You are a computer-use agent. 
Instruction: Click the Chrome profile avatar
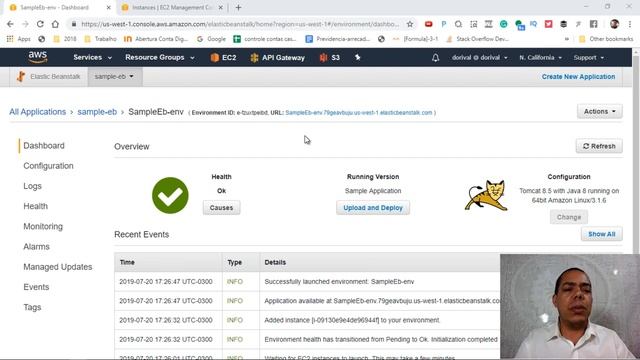[614, 24]
